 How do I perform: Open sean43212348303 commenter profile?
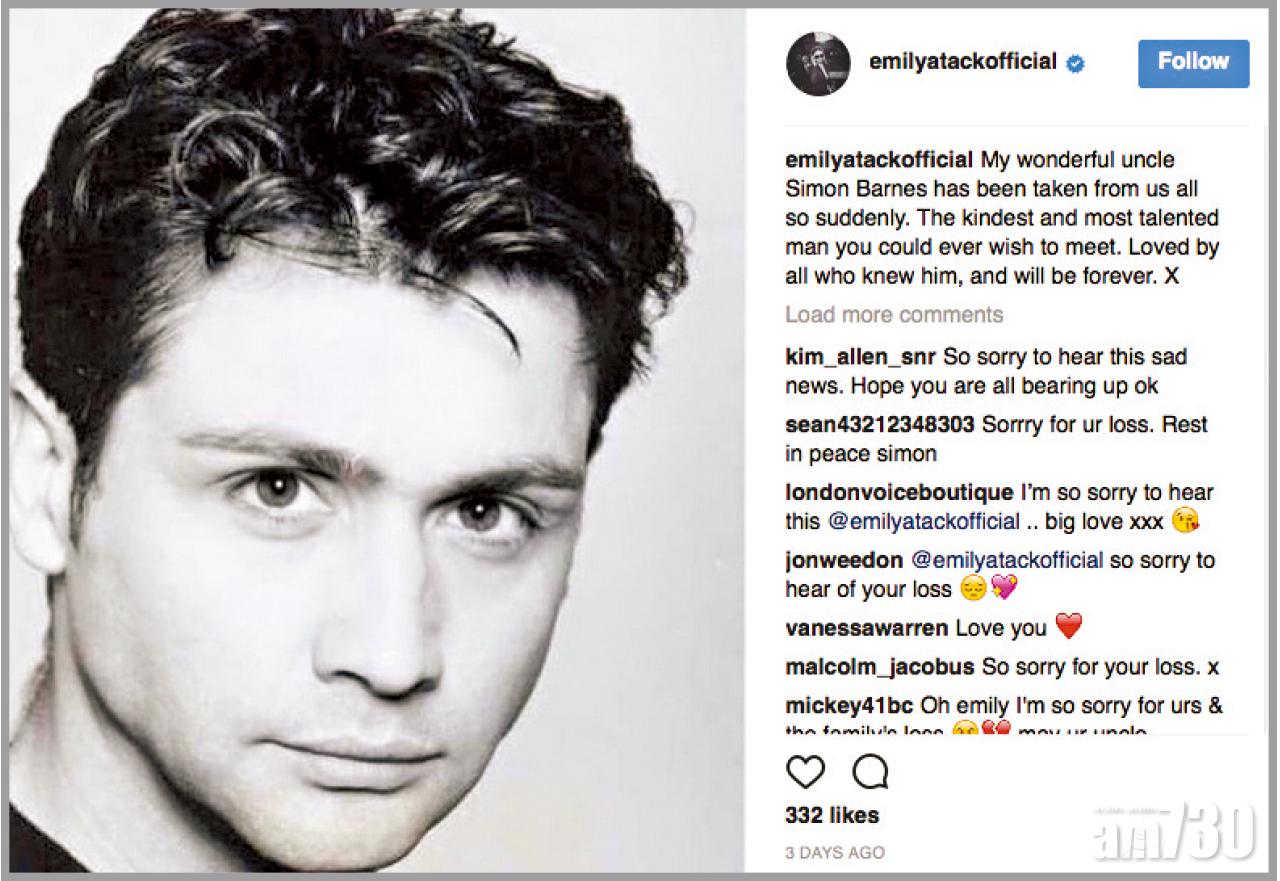[x=879, y=424]
